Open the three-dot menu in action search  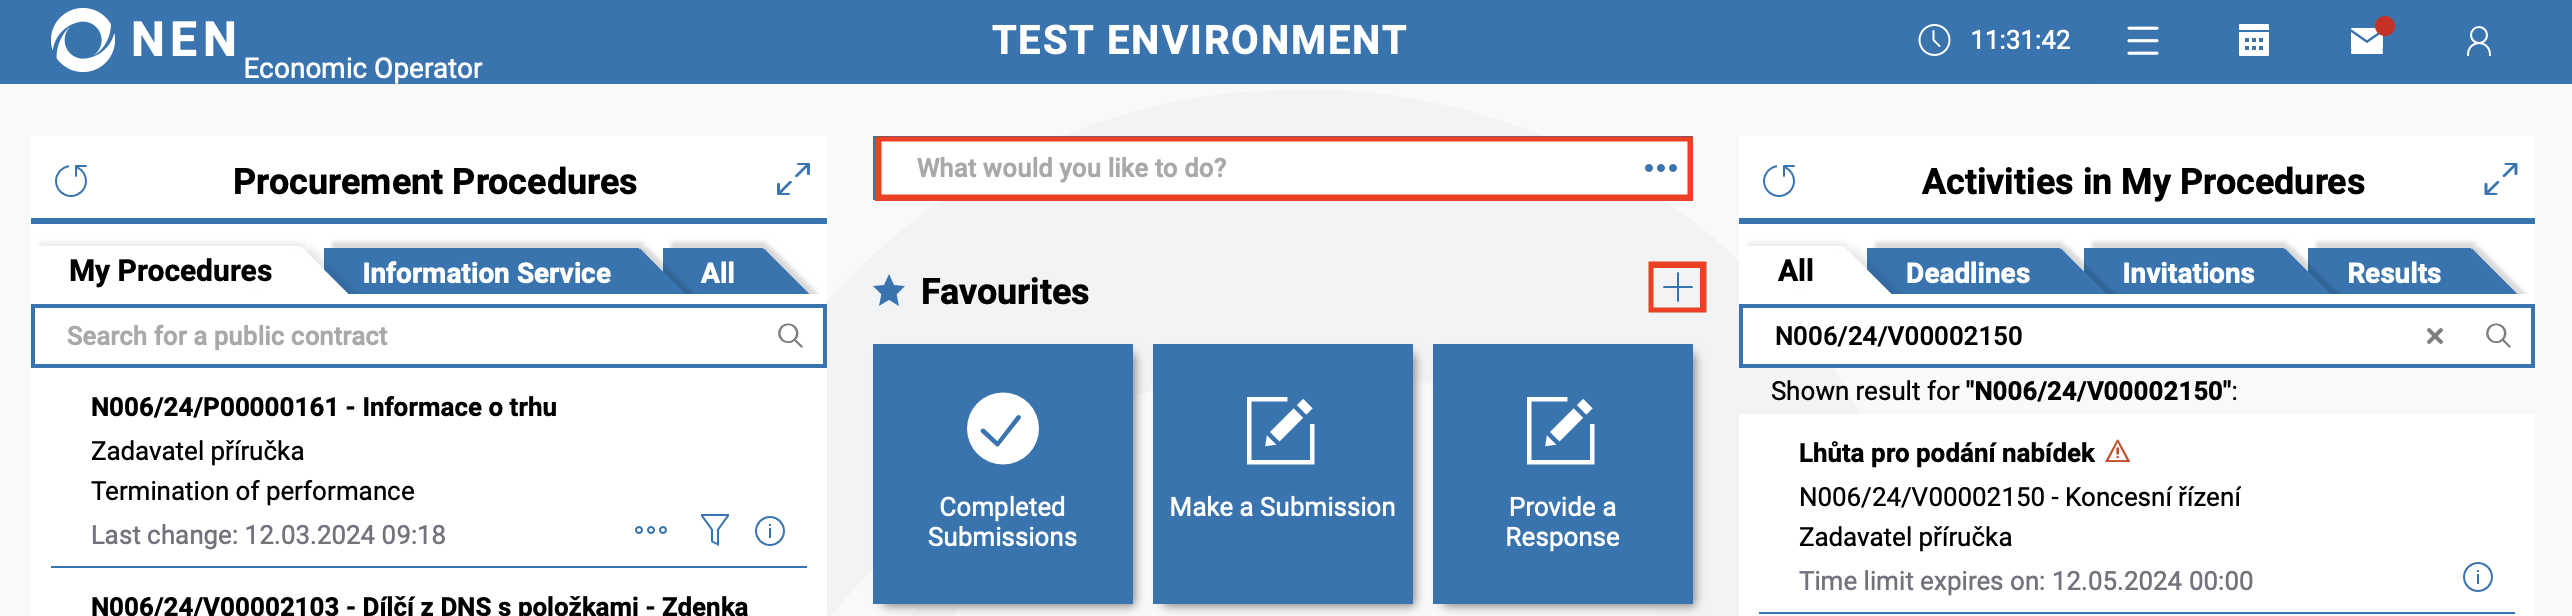(x=1660, y=168)
